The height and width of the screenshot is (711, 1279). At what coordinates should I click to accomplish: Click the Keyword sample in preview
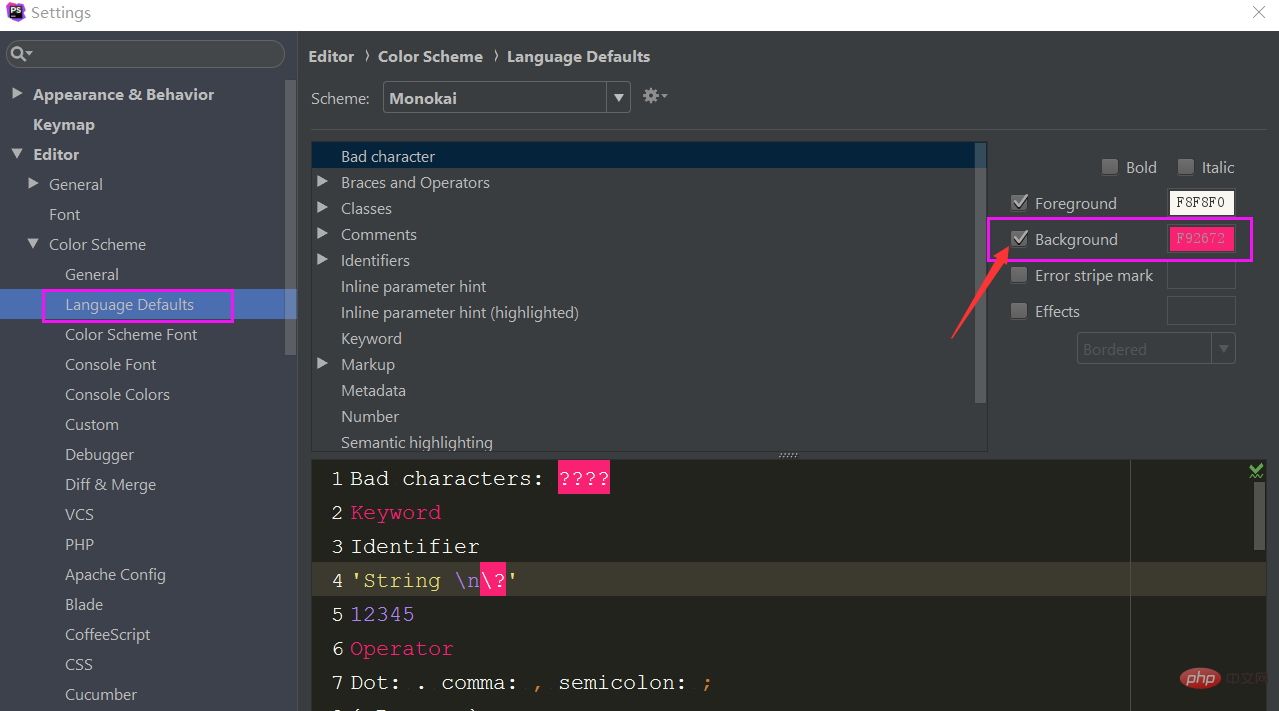coord(395,513)
